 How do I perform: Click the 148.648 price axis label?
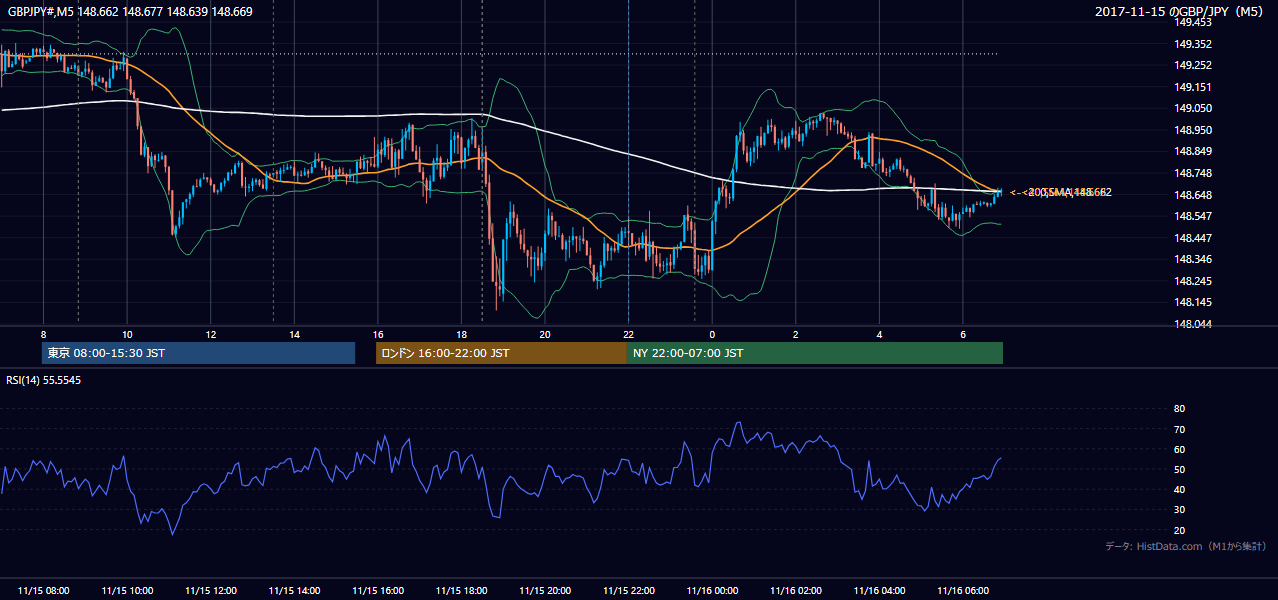point(1193,195)
